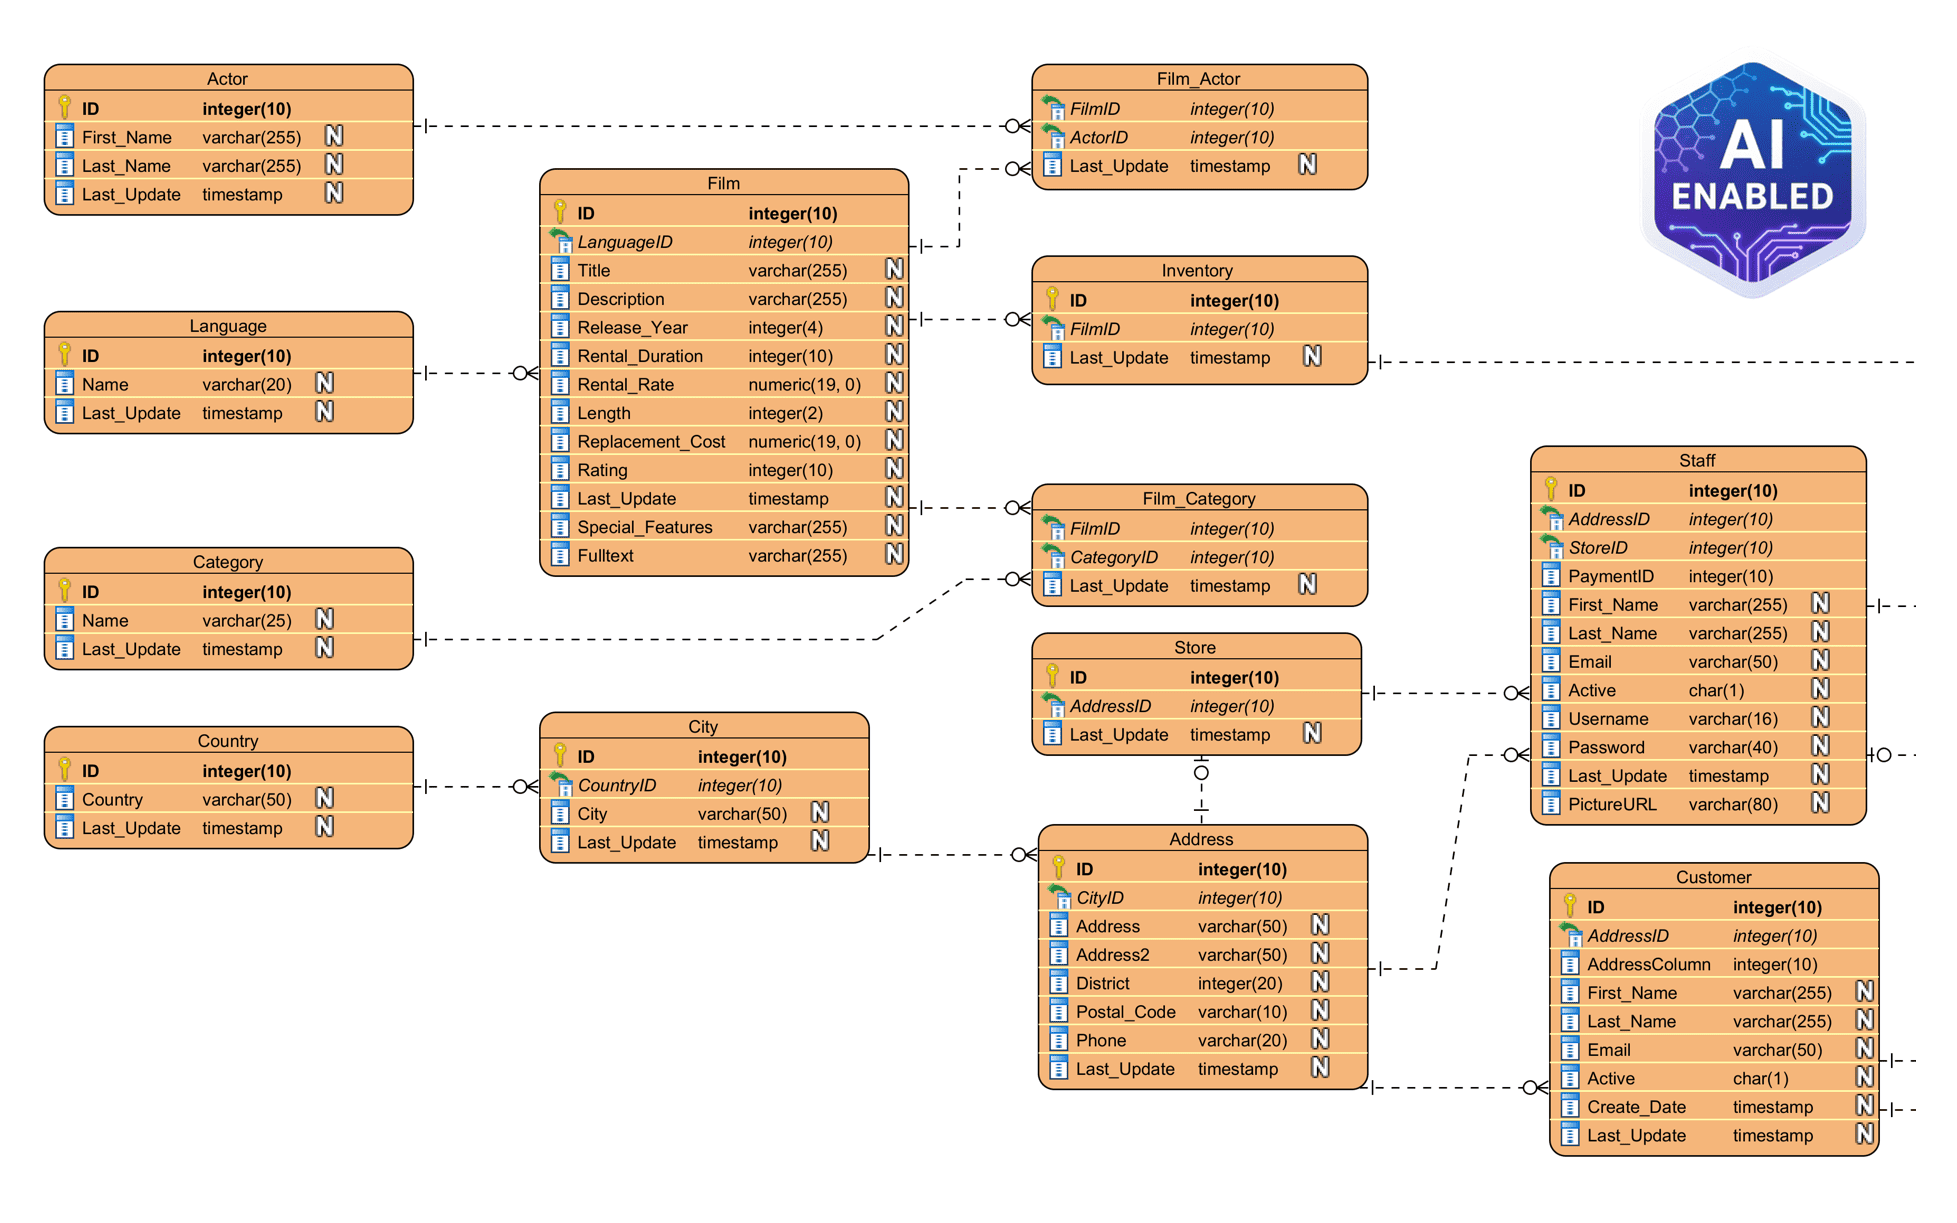The height and width of the screenshot is (1223, 1957).
Task: Select the Country table title
Action: coord(228,741)
